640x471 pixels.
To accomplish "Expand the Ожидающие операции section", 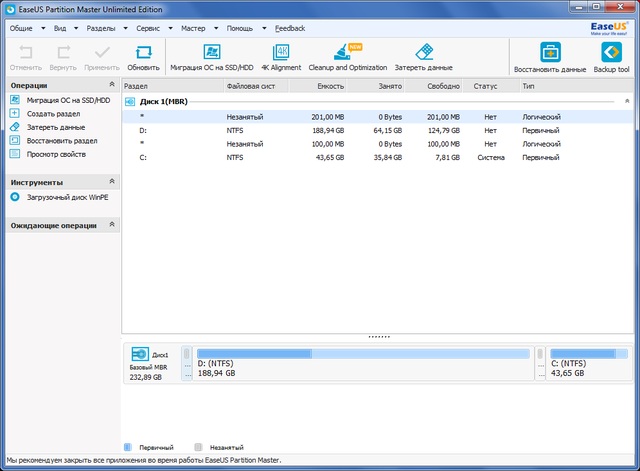I will 111,226.
